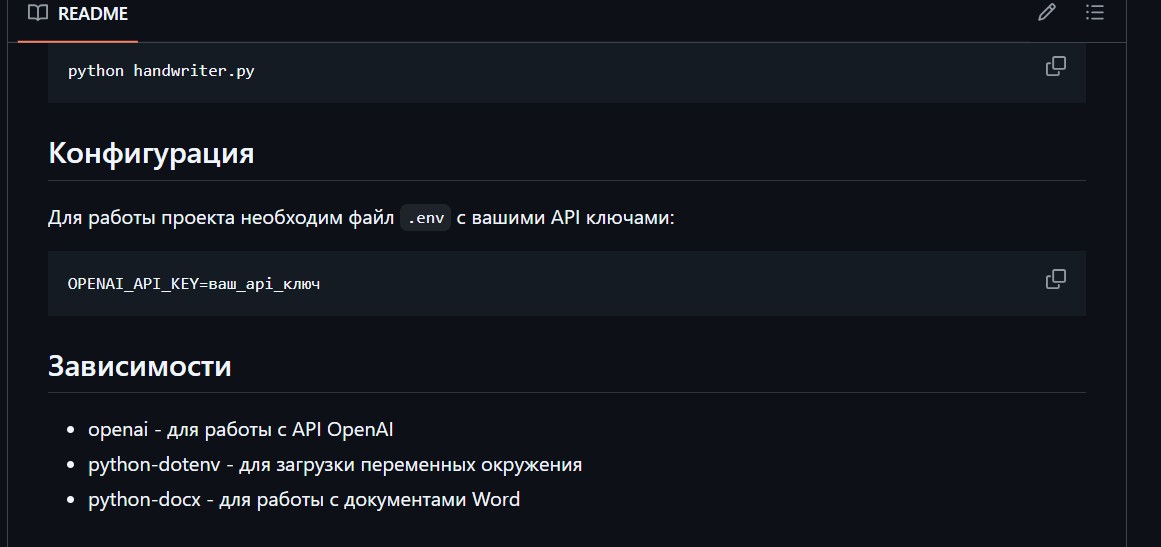Click the python-dotenv dependency list item

point(335,464)
